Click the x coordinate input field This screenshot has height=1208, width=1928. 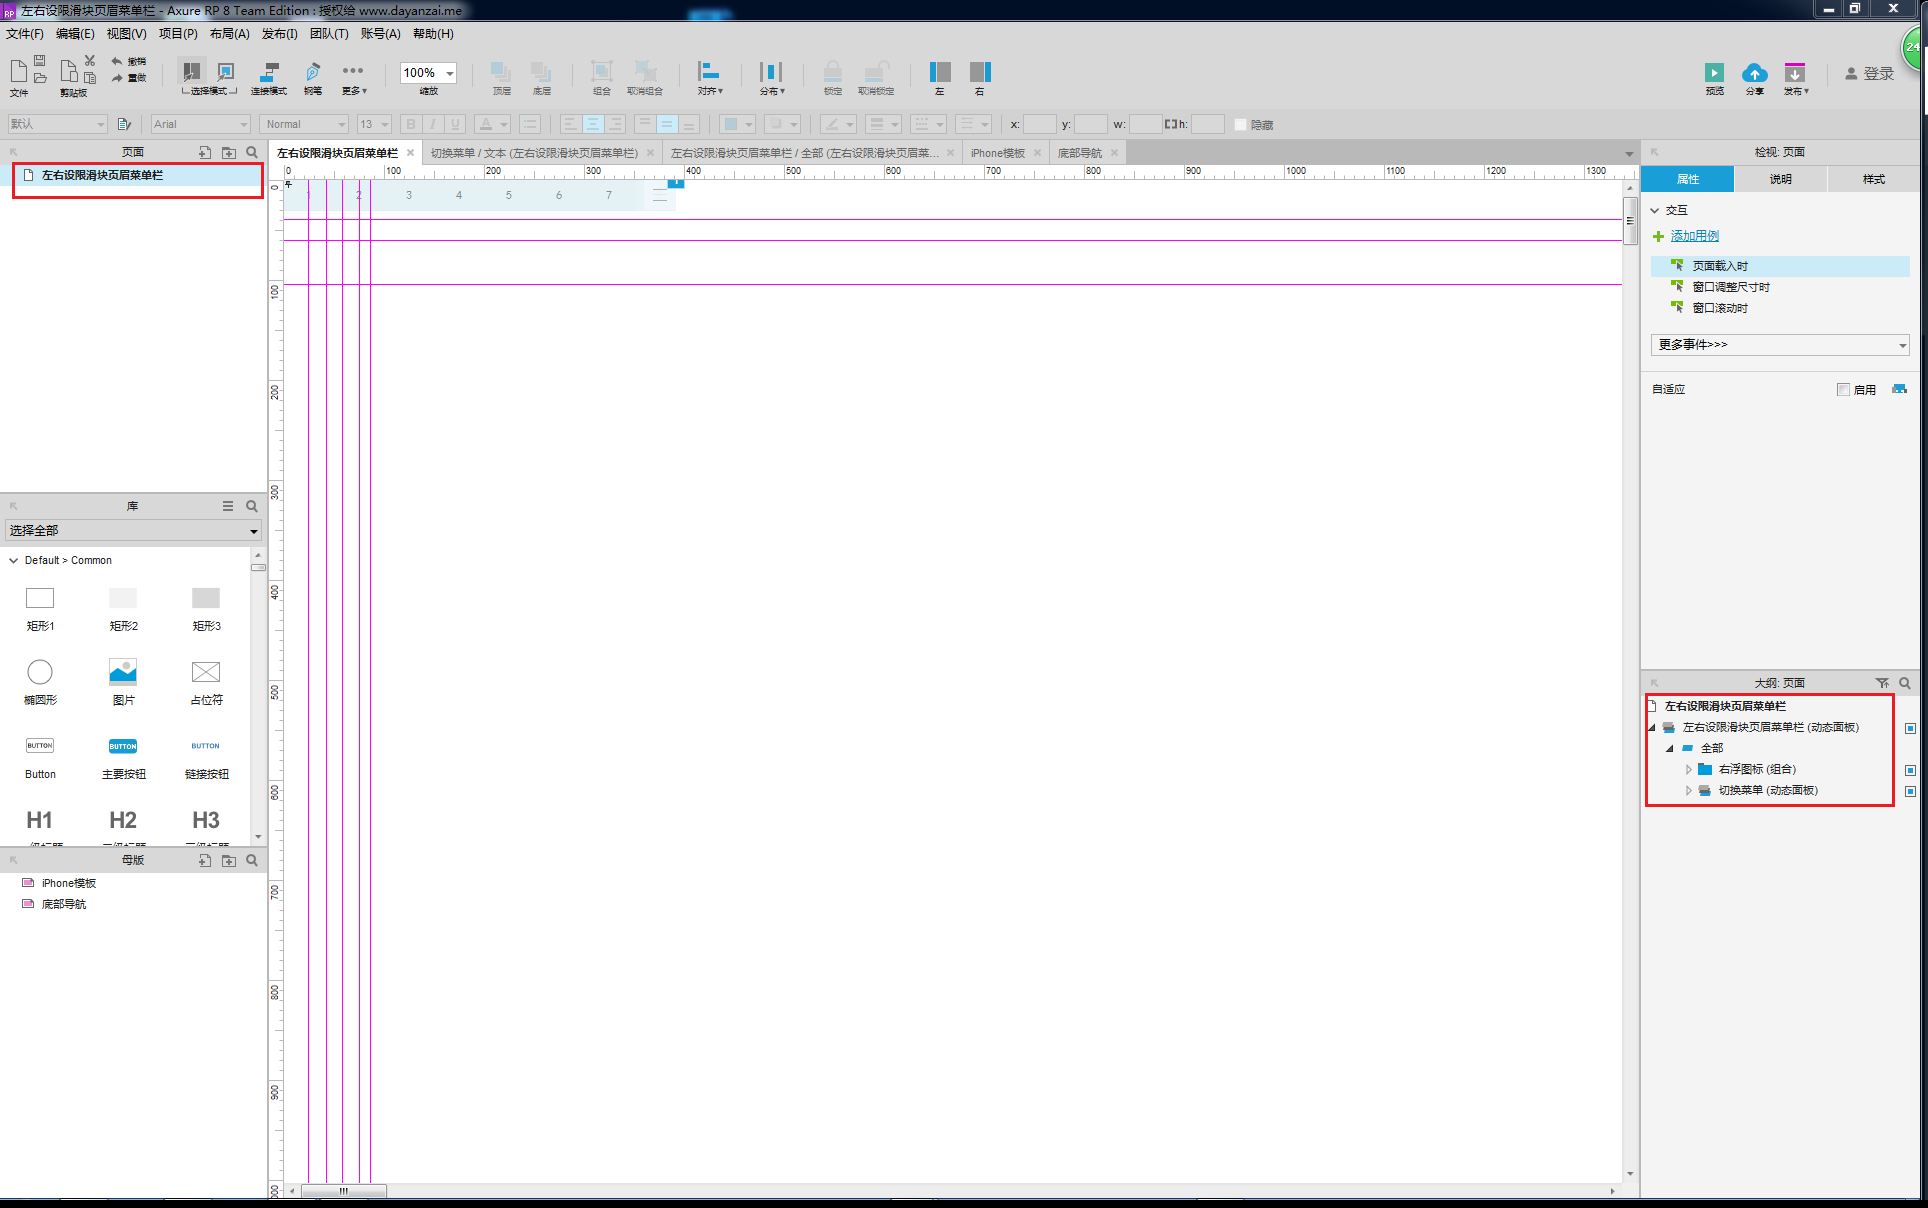coord(1039,124)
